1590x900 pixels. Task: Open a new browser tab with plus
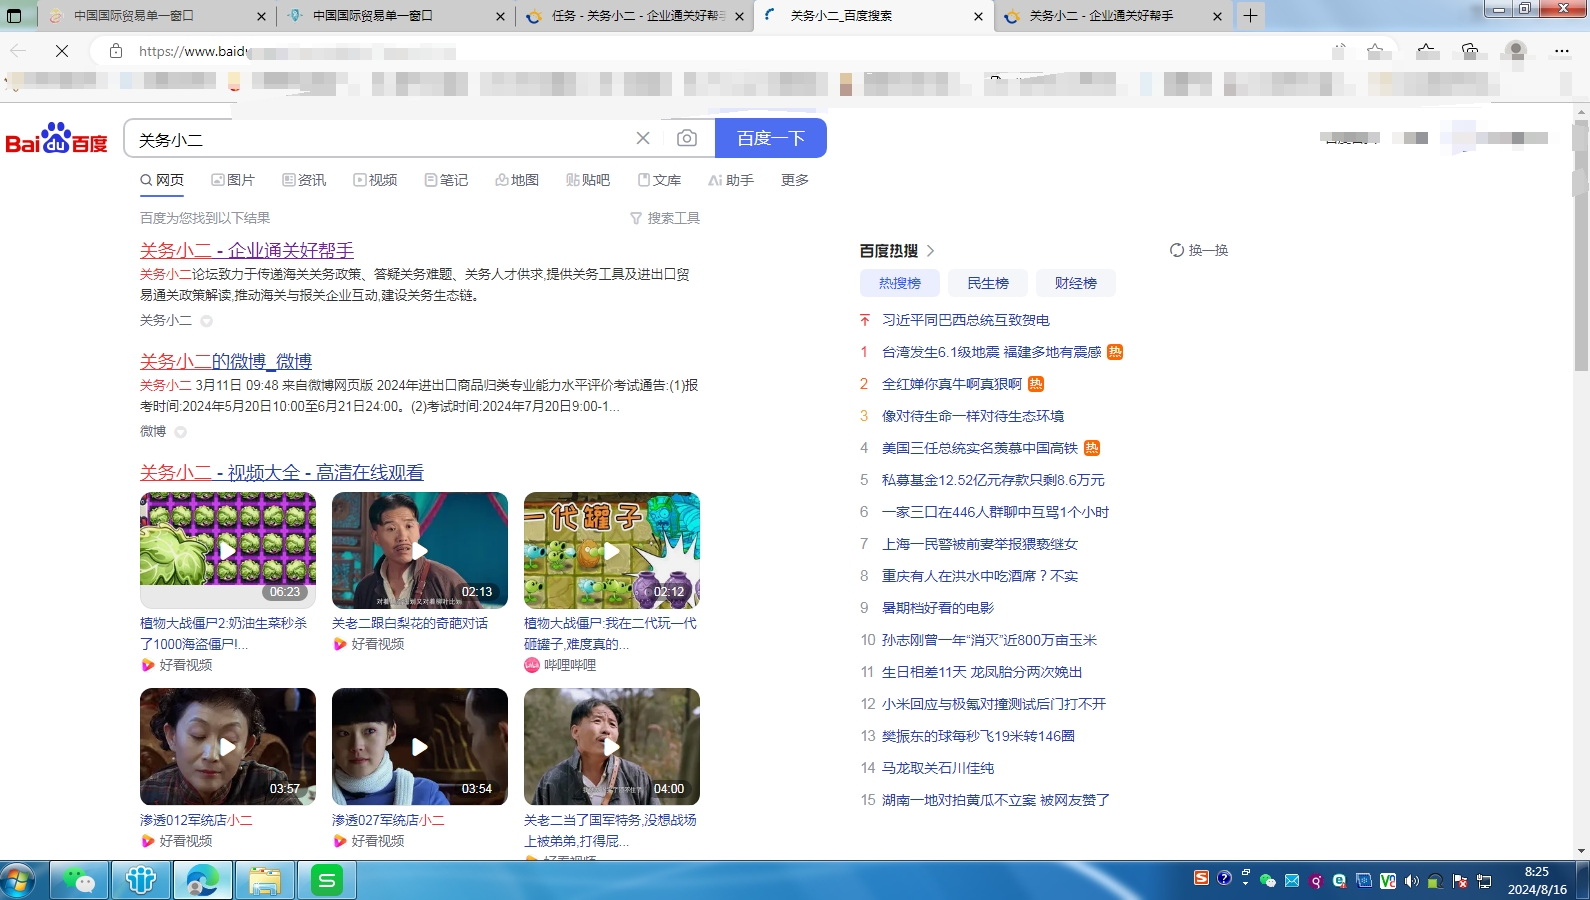pos(1250,16)
